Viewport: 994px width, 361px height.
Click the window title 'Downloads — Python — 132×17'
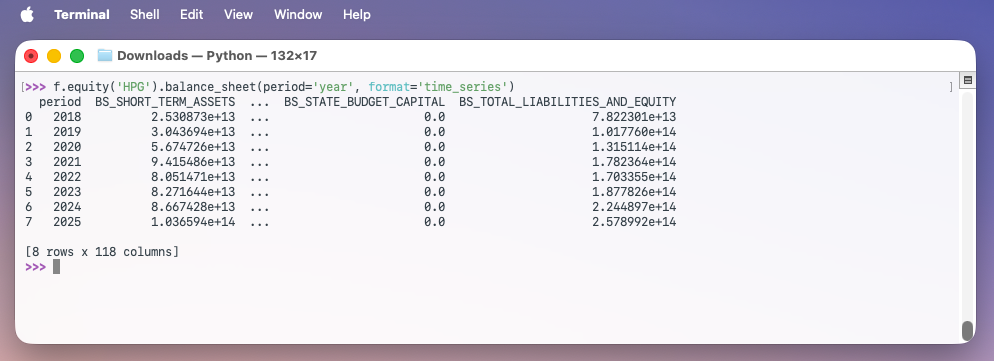tap(217, 56)
